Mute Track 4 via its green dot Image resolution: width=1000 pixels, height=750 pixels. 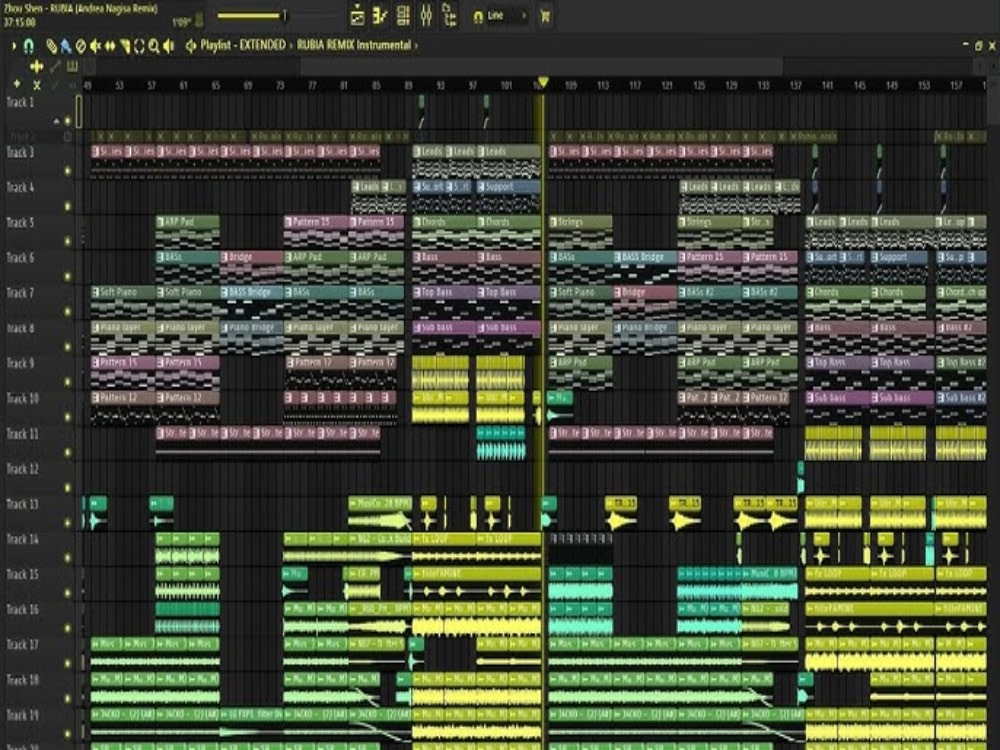68,206
